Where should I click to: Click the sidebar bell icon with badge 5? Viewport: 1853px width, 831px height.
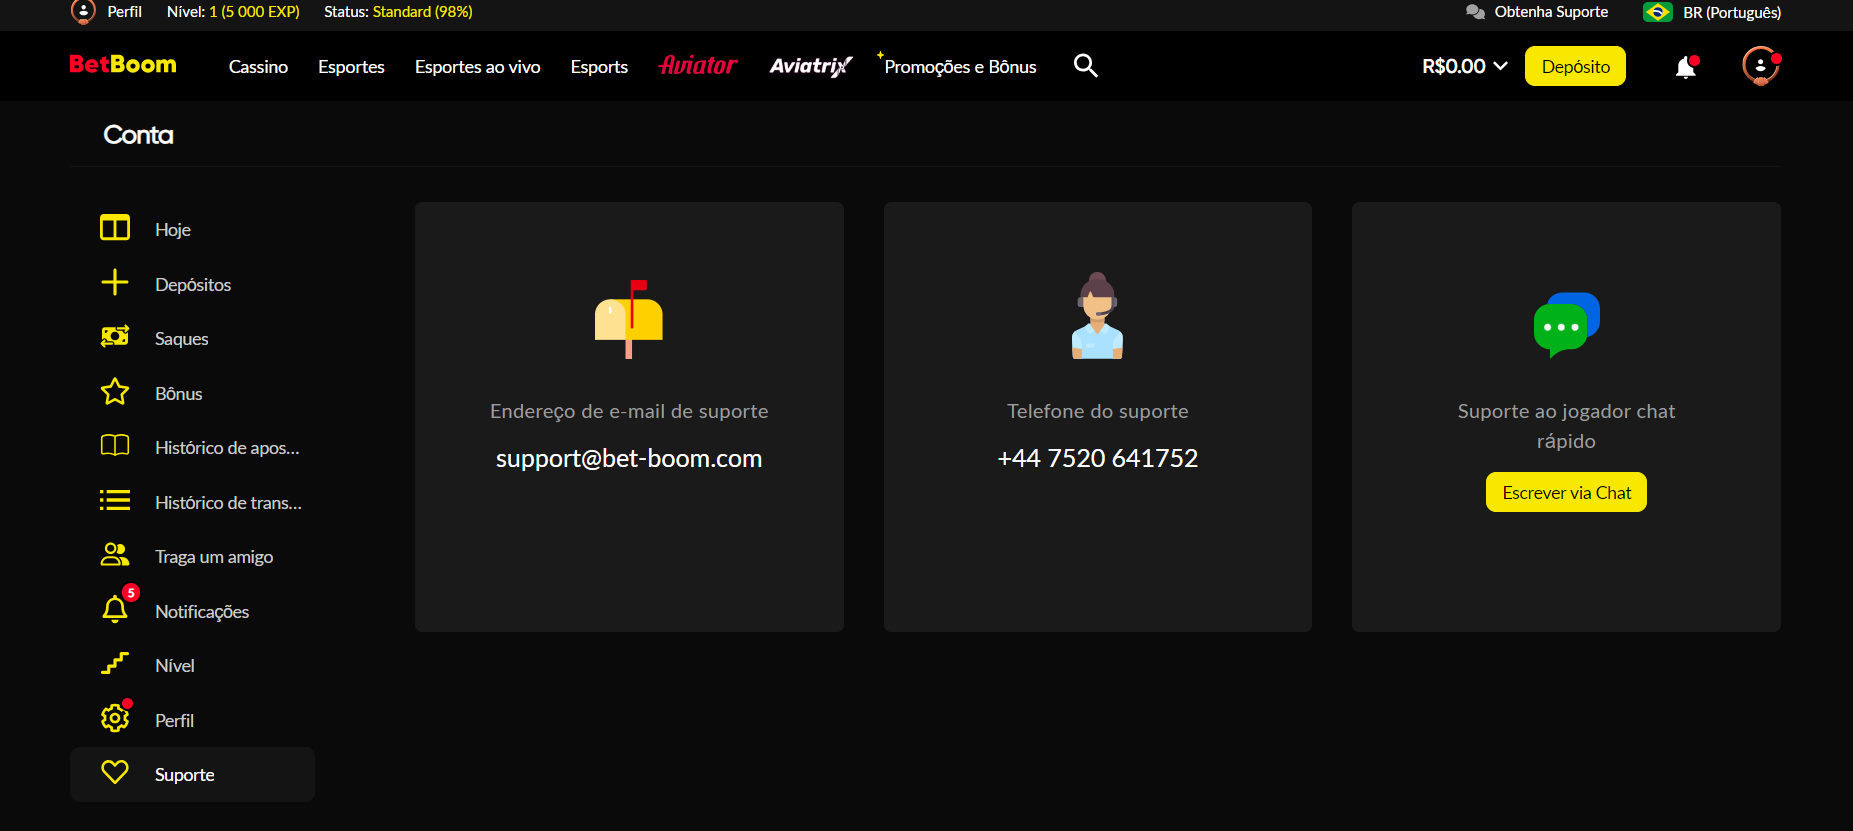116,607
